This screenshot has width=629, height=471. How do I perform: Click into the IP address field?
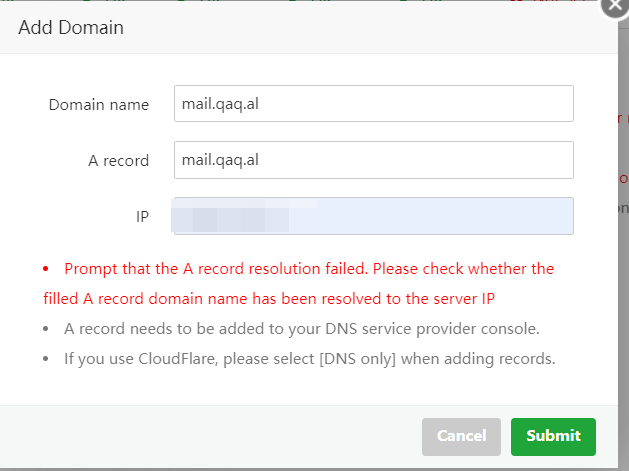coord(373,216)
